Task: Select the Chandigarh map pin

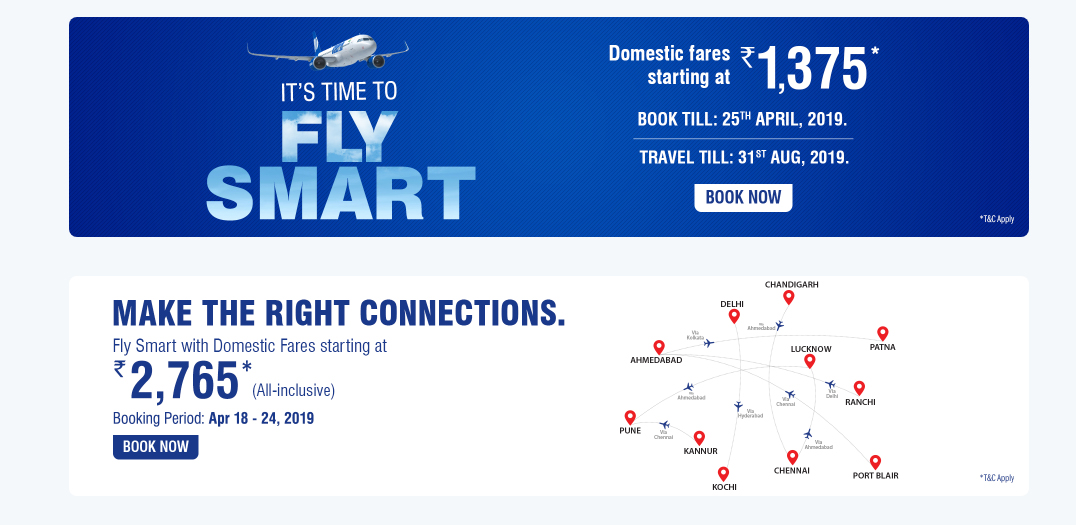Action: click(x=788, y=297)
